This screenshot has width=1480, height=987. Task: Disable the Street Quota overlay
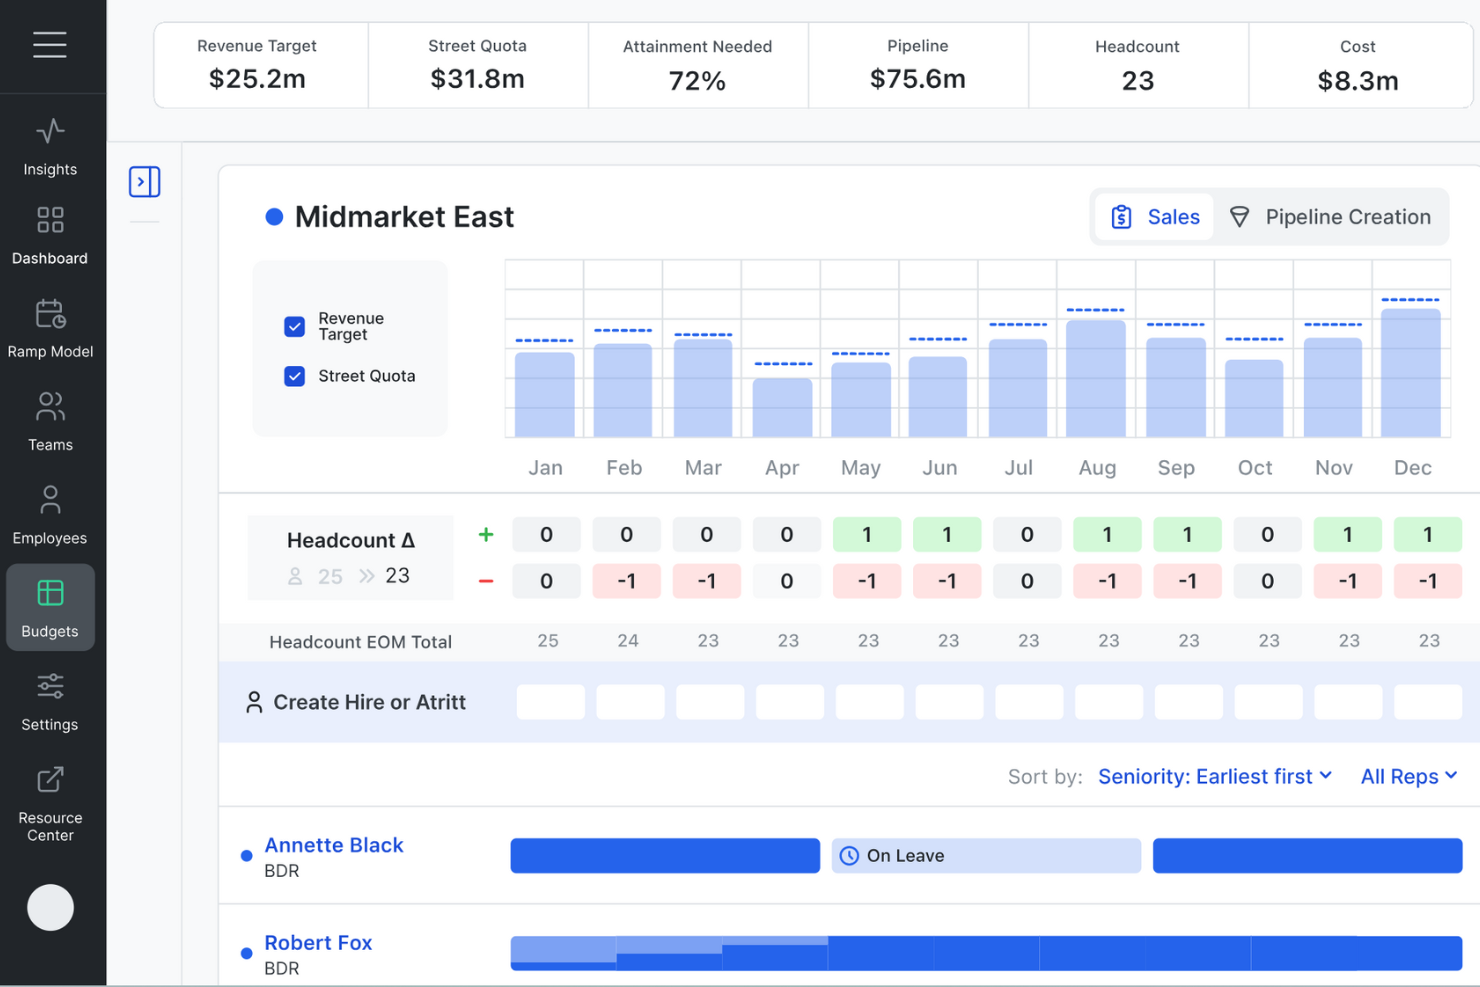(x=294, y=376)
